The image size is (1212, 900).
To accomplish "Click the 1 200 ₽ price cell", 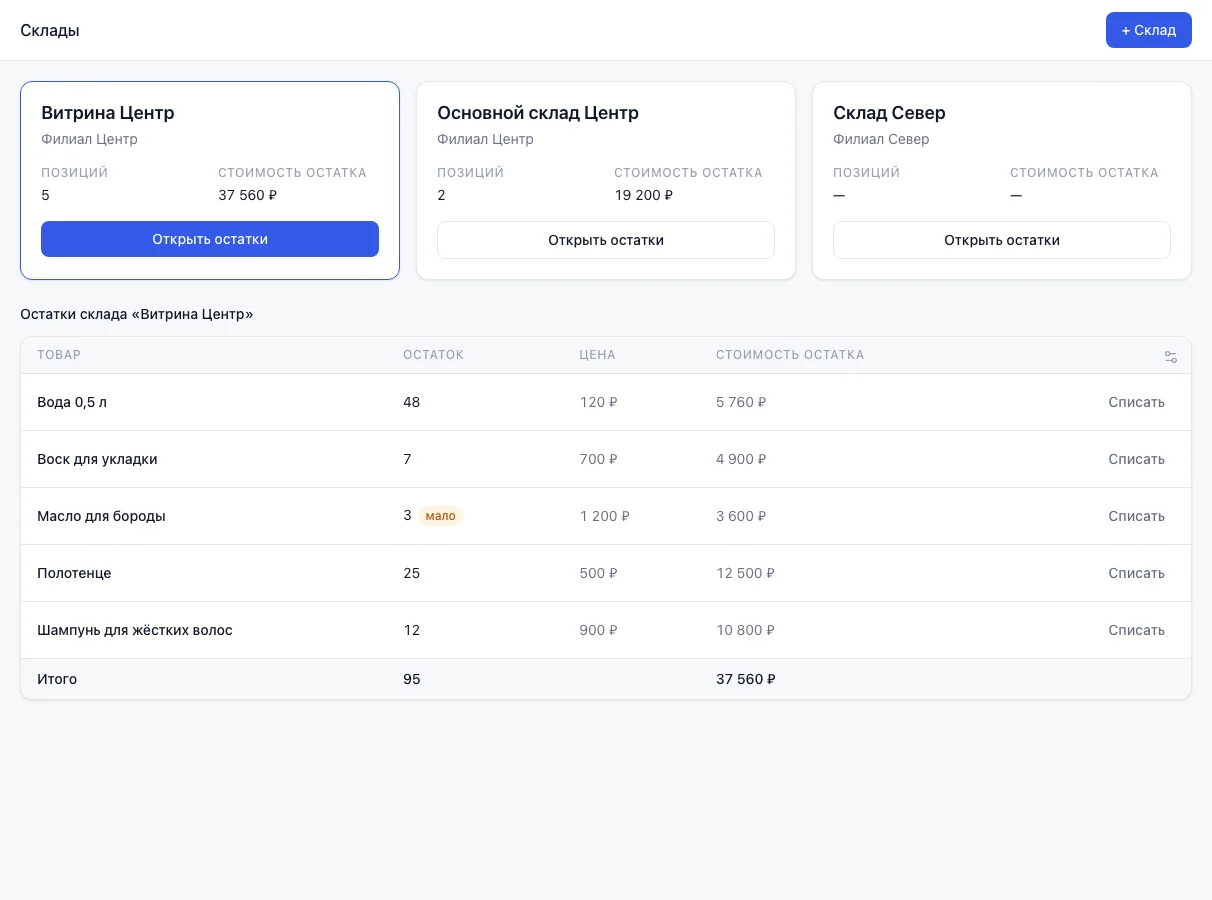I will pos(605,516).
